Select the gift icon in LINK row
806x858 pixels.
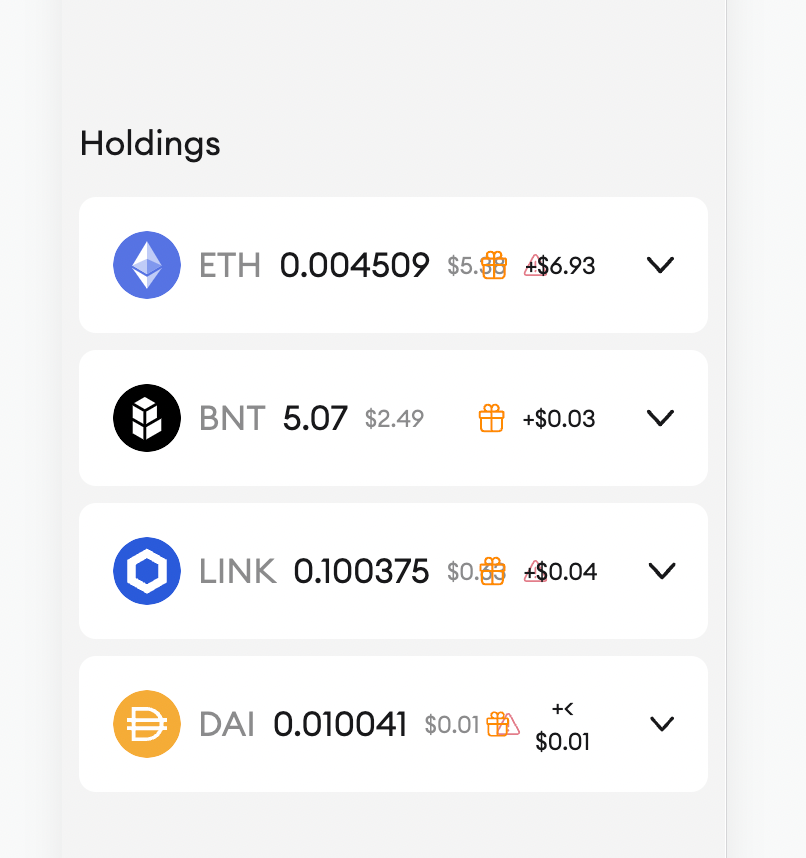(x=491, y=571)
